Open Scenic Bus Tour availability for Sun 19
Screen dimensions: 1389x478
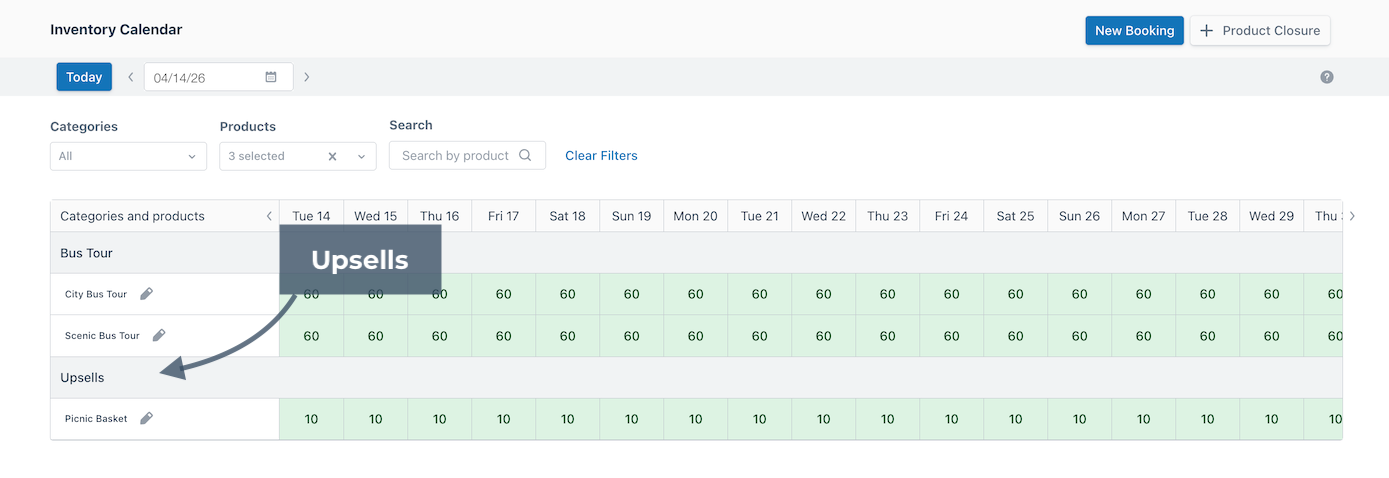point(631,336)
